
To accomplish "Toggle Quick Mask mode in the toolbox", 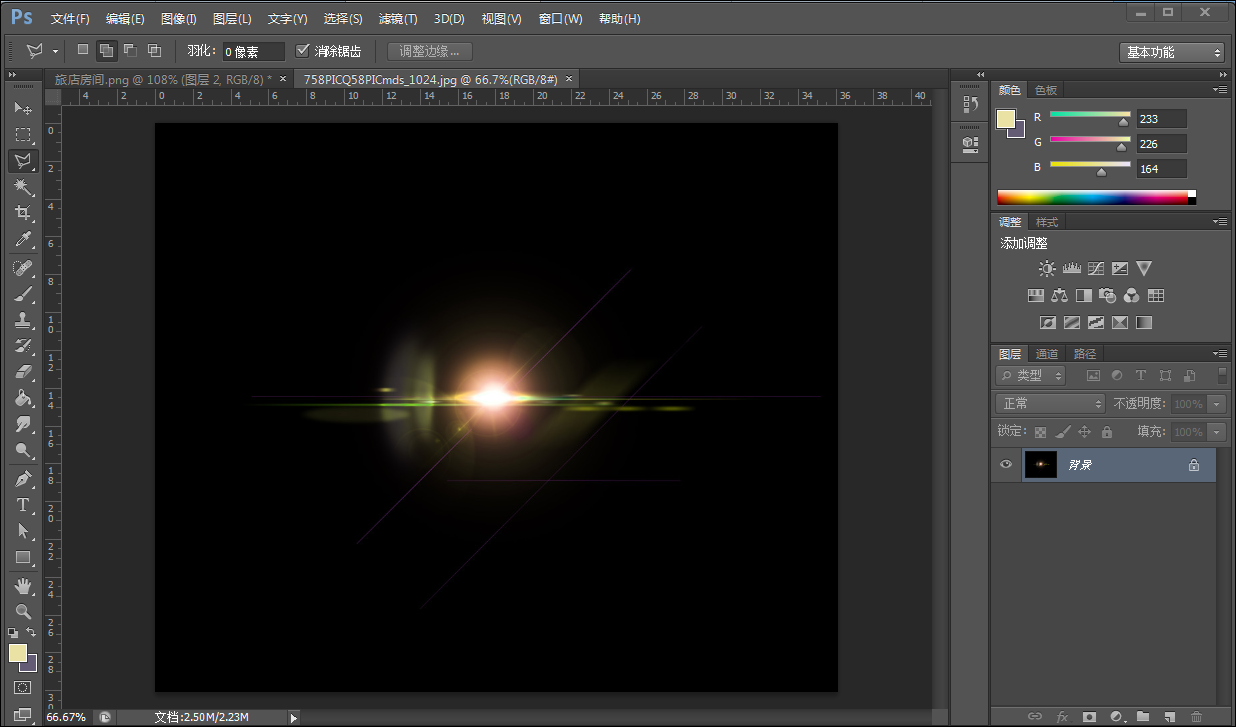I will 23,688.
